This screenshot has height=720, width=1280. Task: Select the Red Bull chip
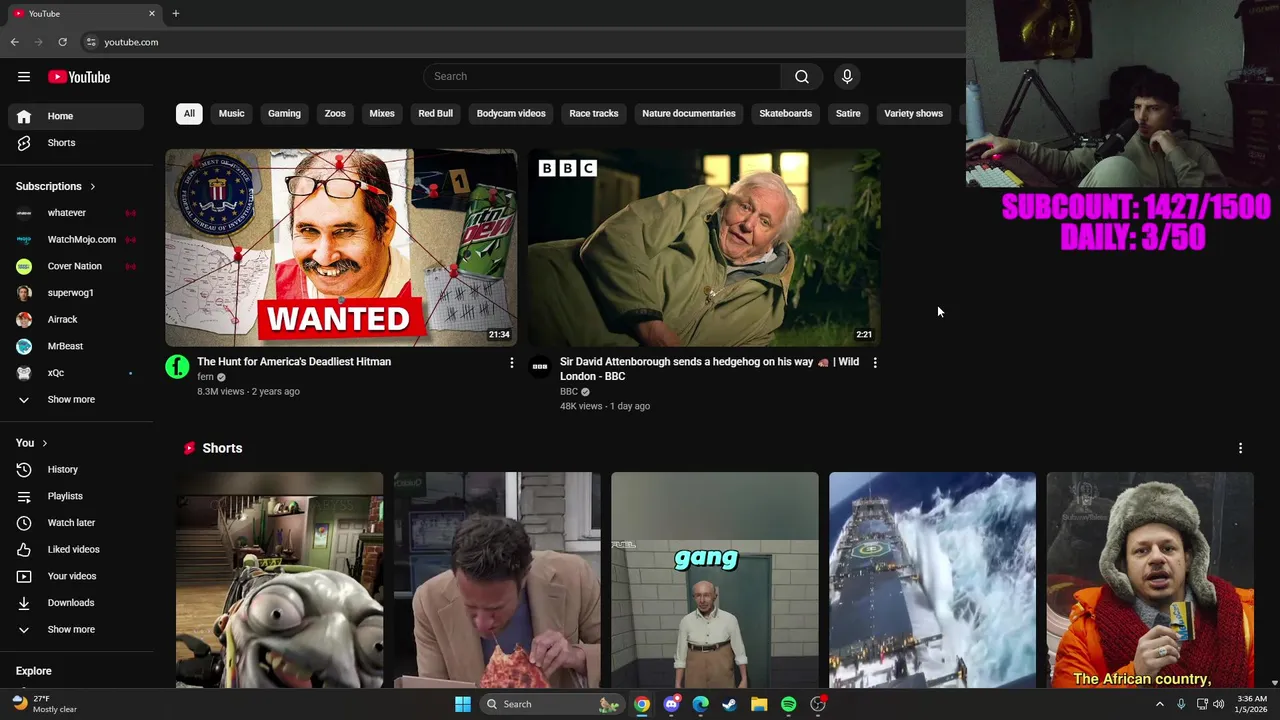point(435,114)
